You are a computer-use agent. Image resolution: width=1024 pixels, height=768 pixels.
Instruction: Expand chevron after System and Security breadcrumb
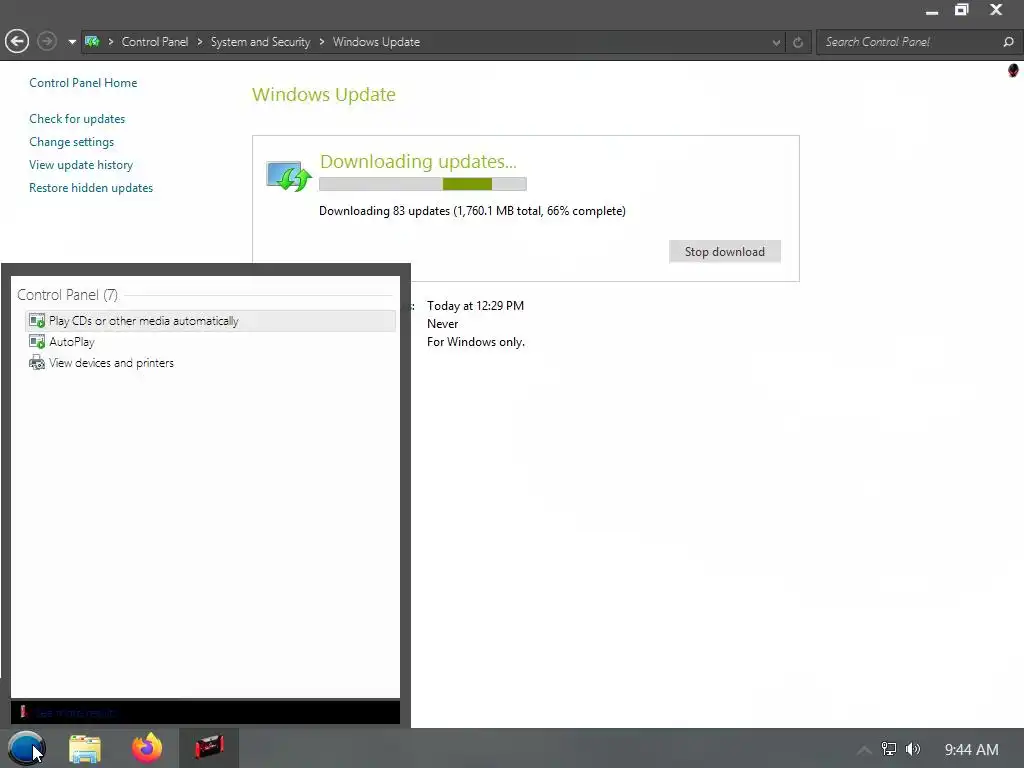321,42
